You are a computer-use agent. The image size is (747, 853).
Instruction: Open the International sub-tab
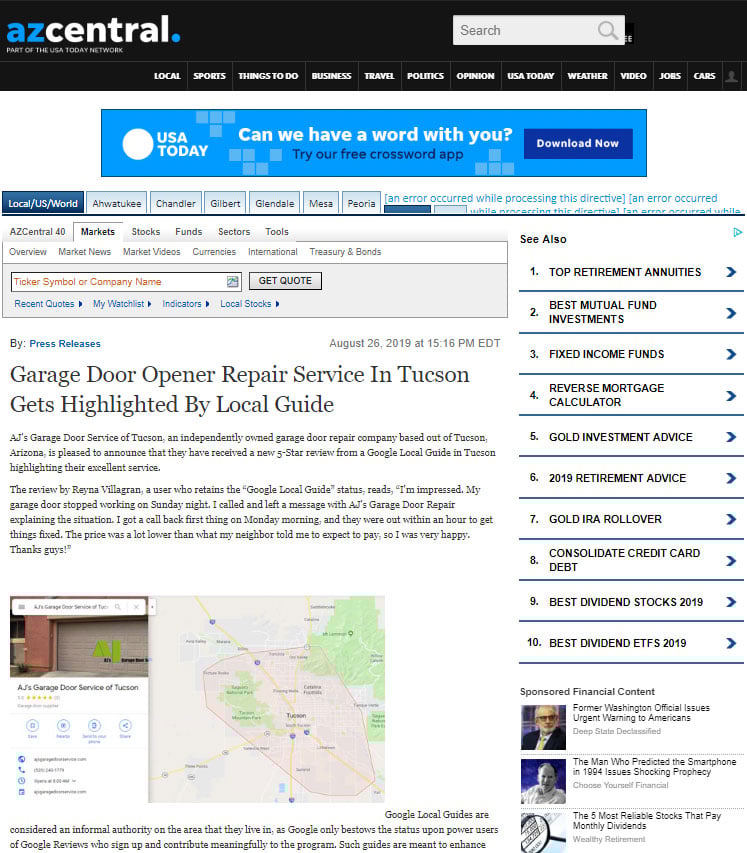pyautogui.click(x=273, y=252)
